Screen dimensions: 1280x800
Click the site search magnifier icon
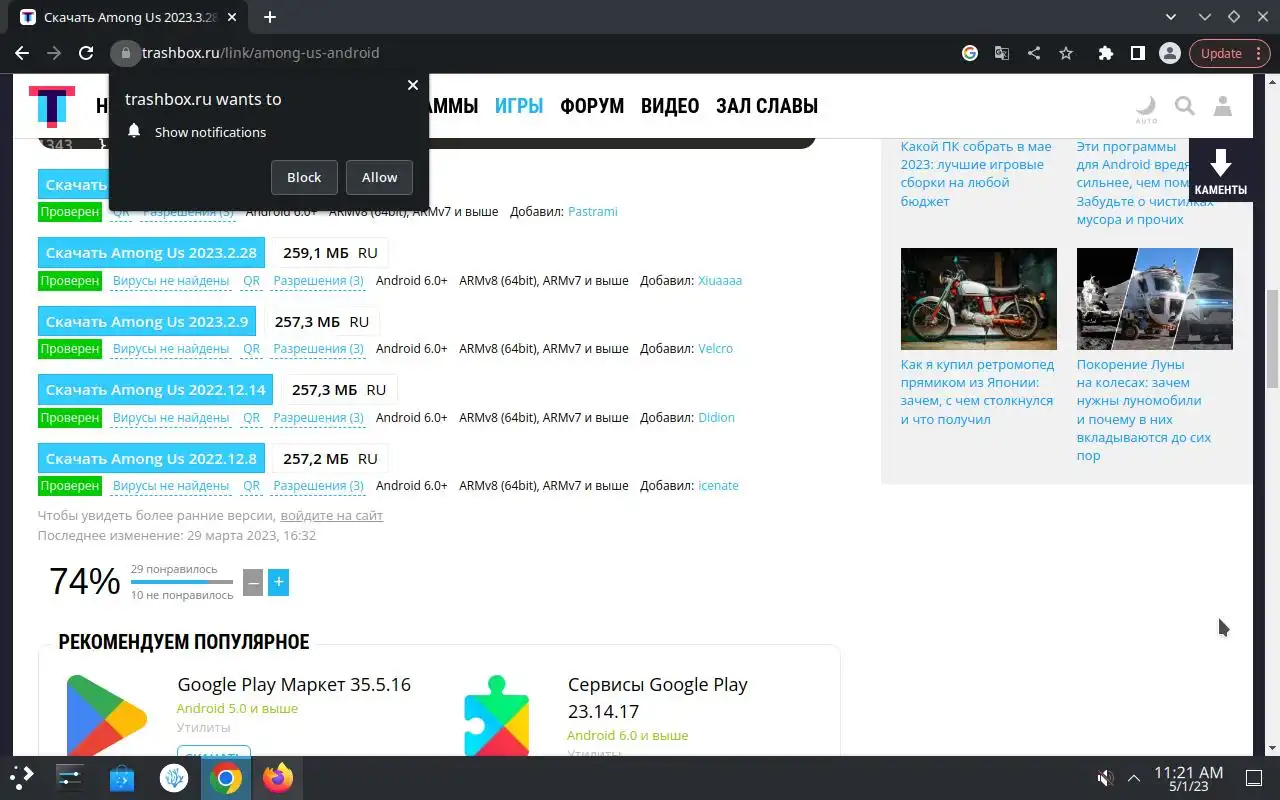1184,106
